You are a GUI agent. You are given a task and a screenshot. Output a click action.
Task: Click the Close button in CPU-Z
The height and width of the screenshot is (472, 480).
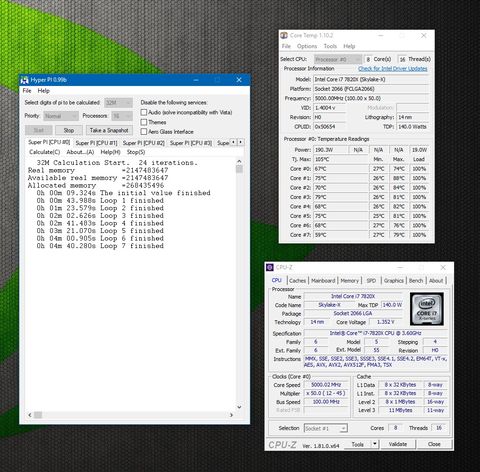(434, 444)
